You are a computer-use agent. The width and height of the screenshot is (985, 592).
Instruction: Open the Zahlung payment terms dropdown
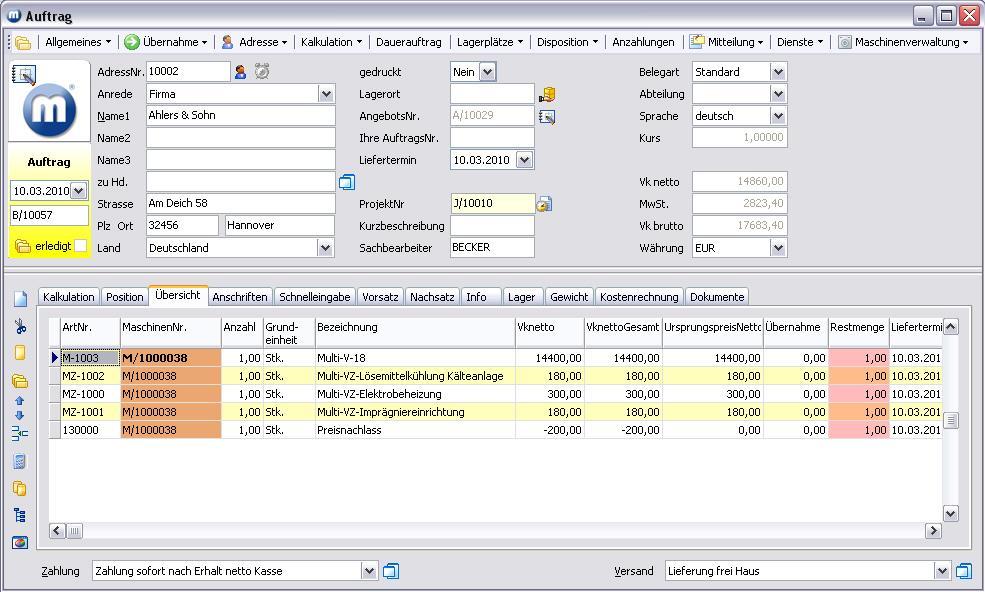tap(369, 571)
